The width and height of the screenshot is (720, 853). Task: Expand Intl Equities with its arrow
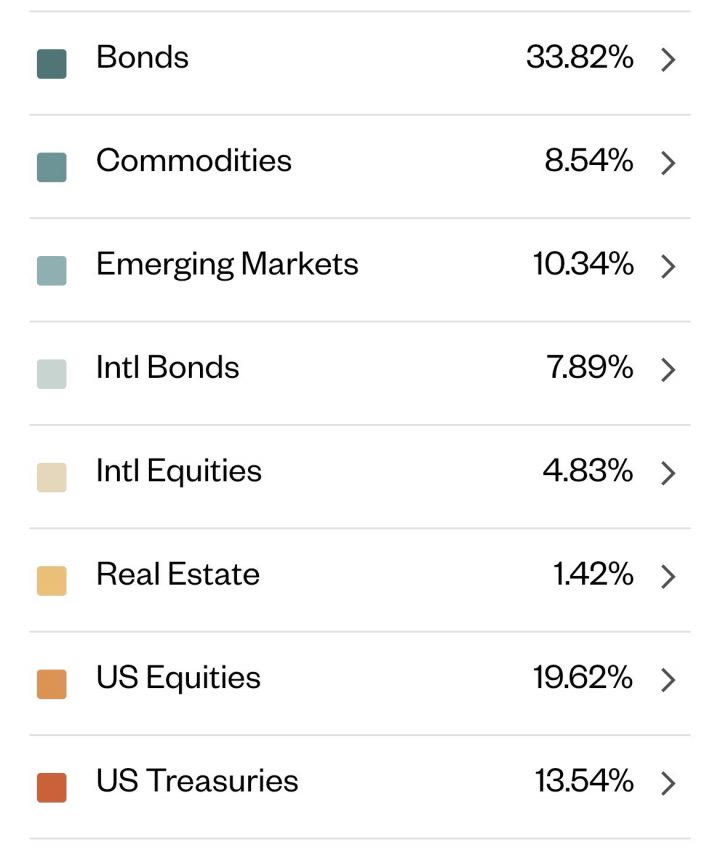pyautogui.click(x=669, y=473)
